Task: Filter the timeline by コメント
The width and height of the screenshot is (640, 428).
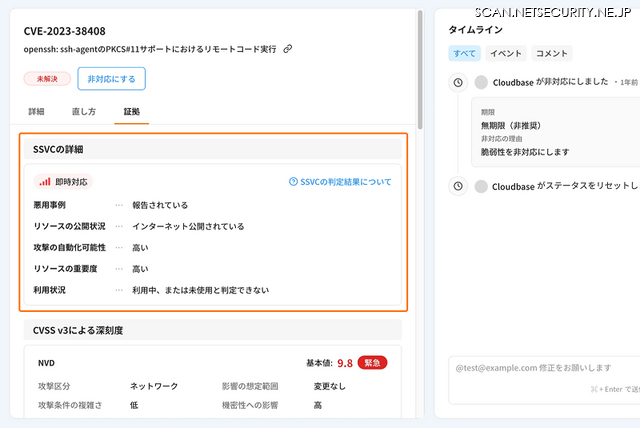Action: tap(553, 53)
